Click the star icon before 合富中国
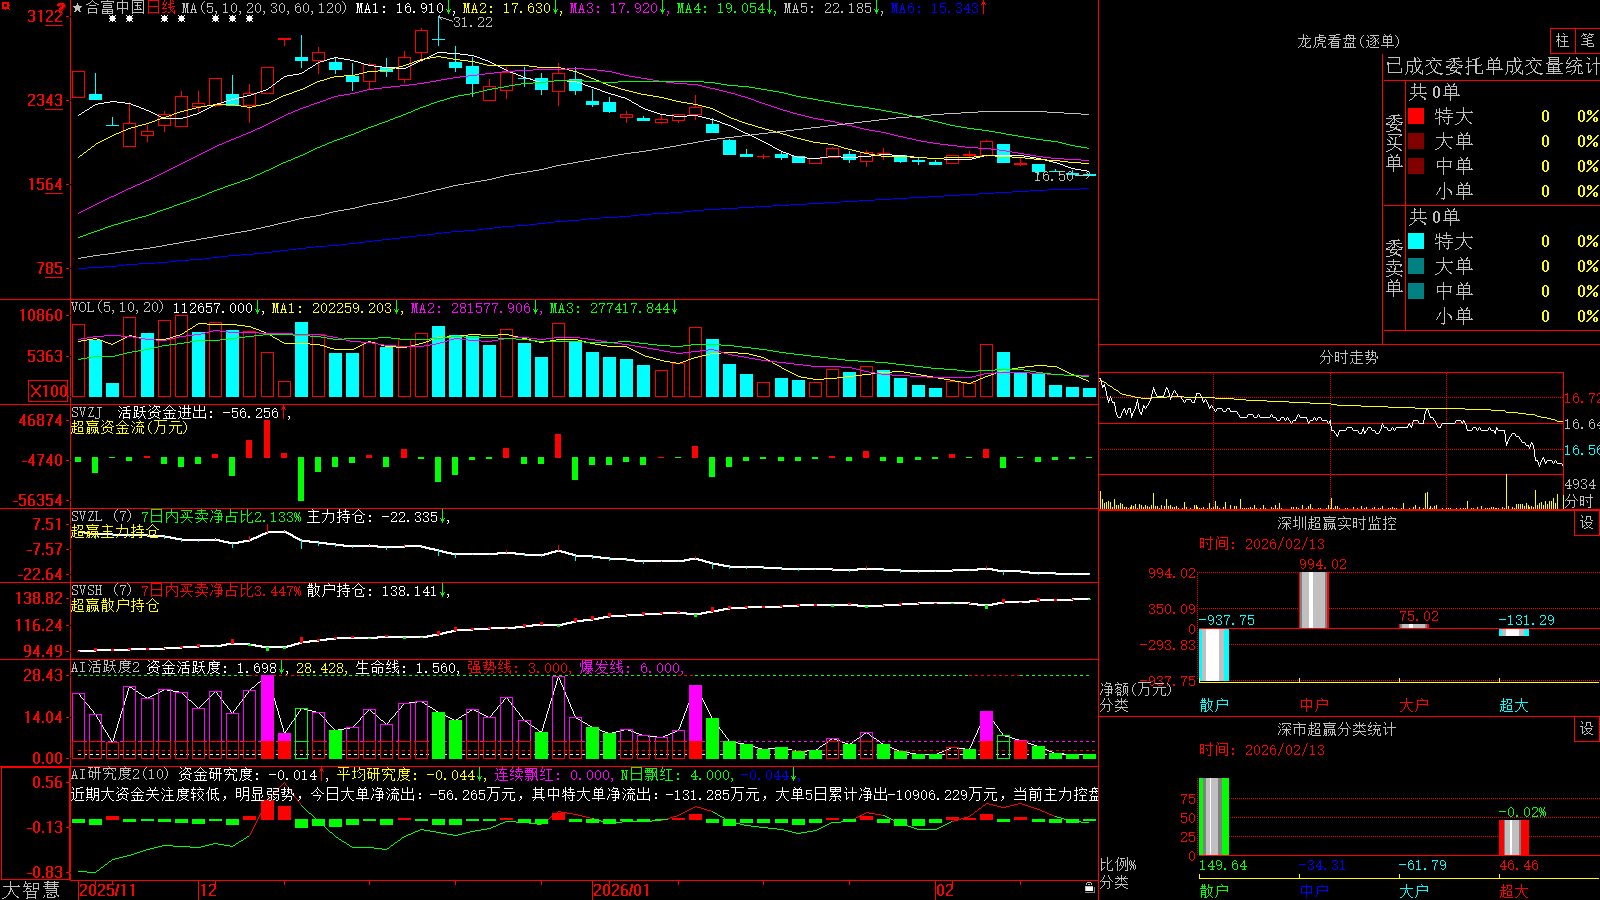This screenshot has height=900, width=1600. point(78,8)
